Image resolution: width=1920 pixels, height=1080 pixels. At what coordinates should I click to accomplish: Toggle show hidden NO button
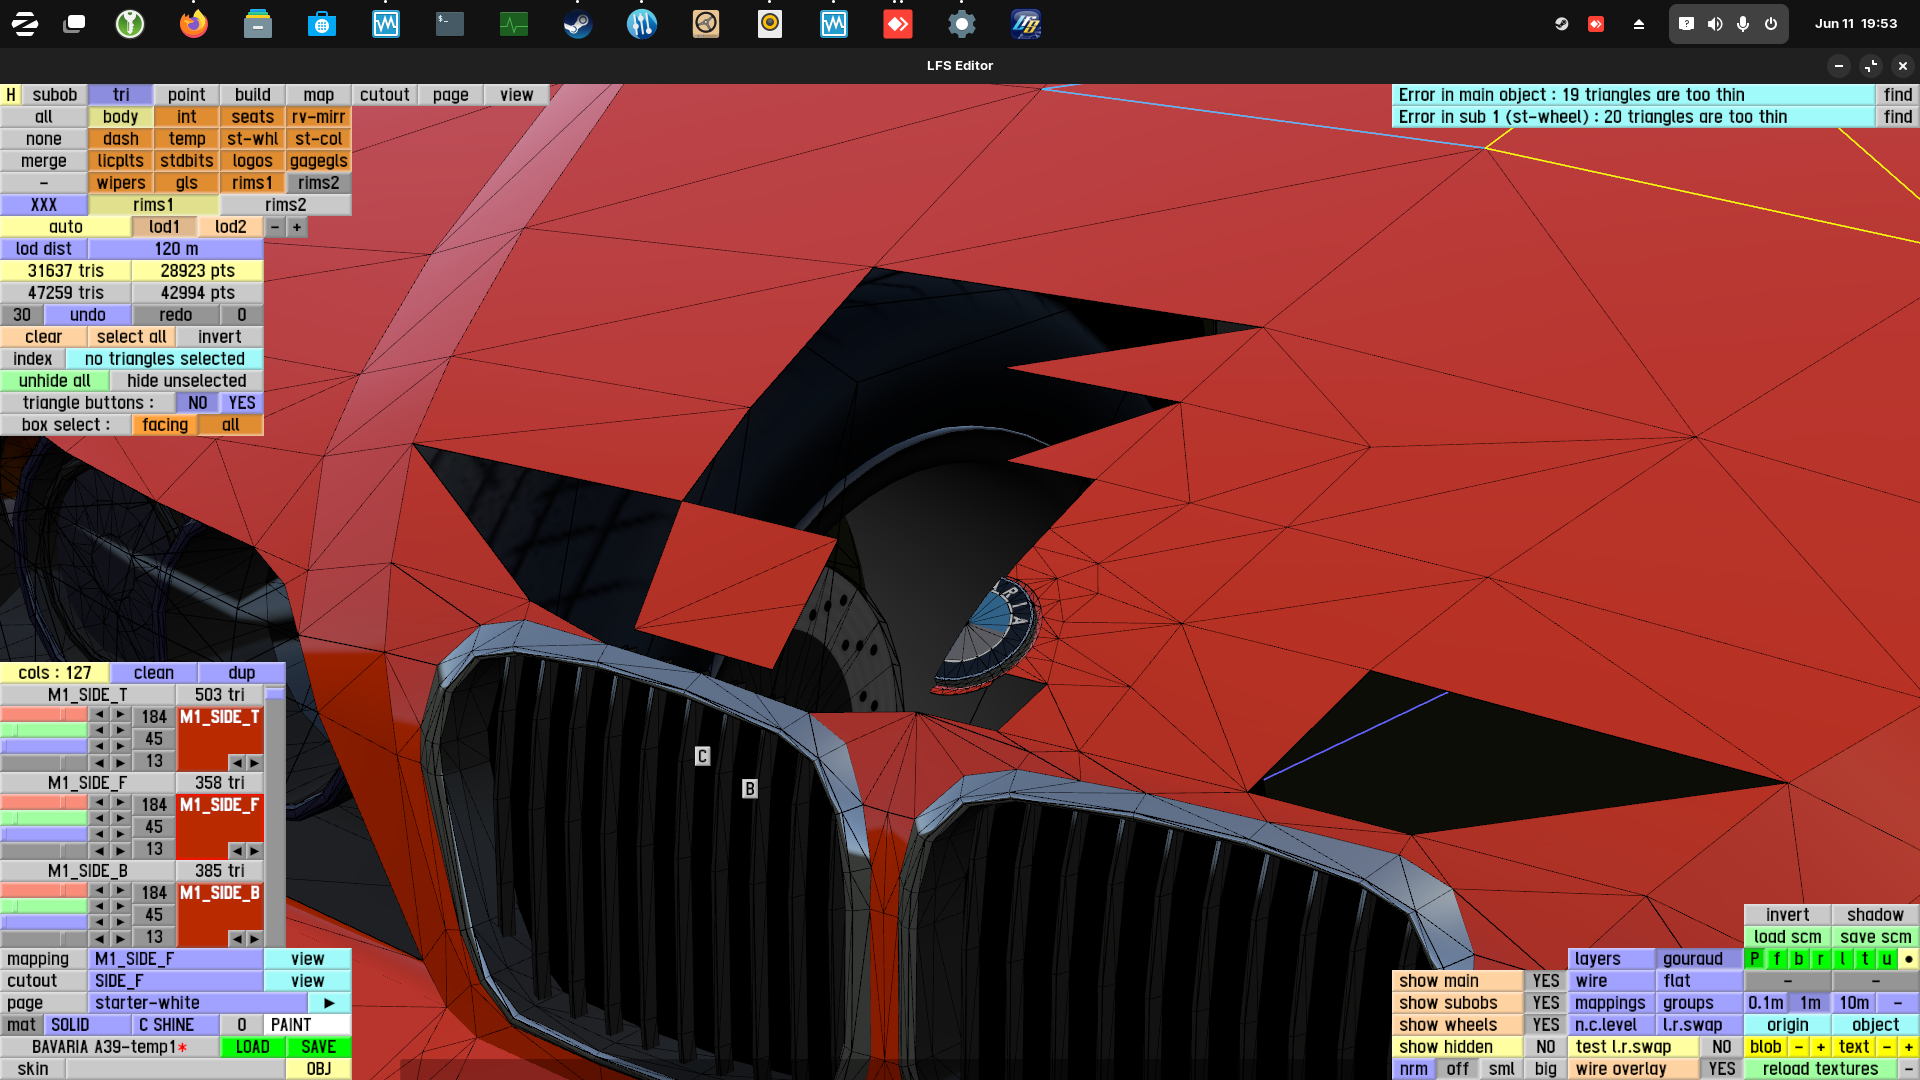1545,1047
